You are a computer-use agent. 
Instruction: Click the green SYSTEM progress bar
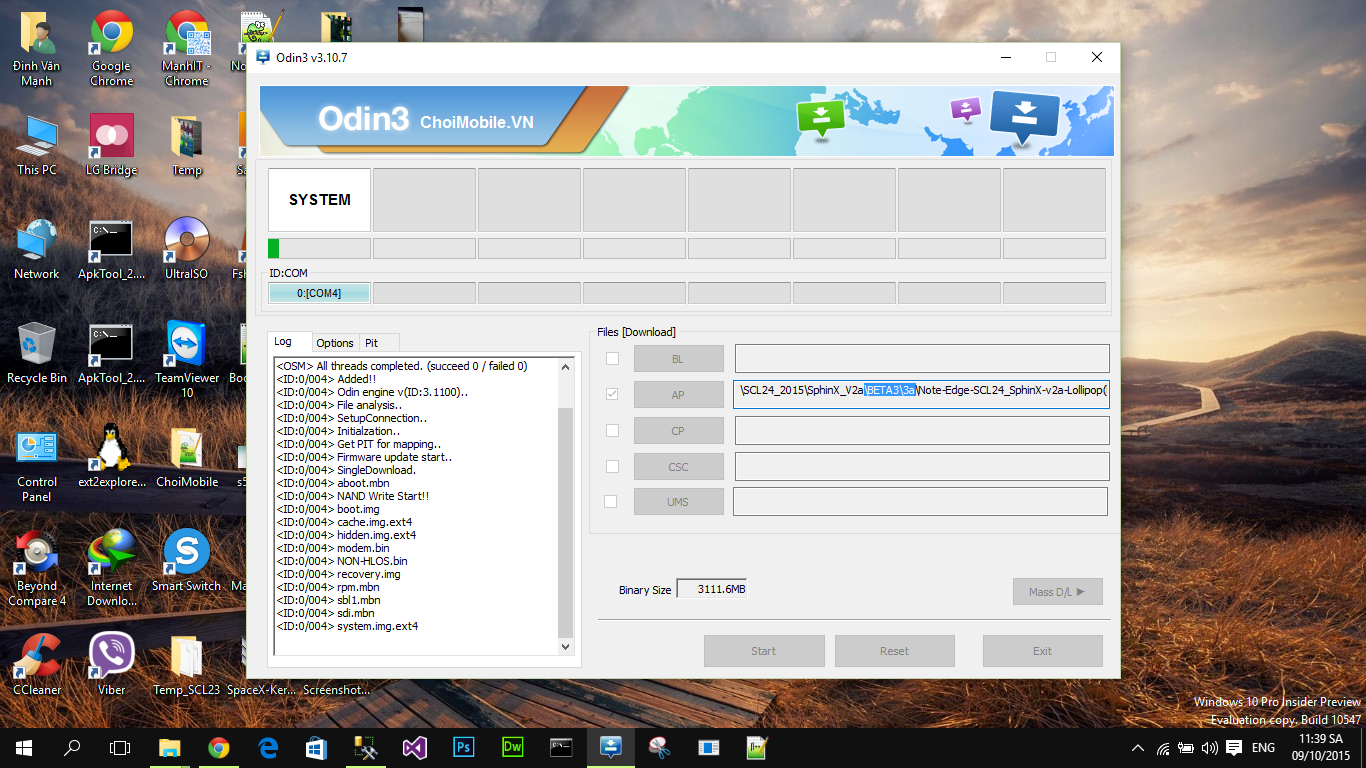(319, 248)
